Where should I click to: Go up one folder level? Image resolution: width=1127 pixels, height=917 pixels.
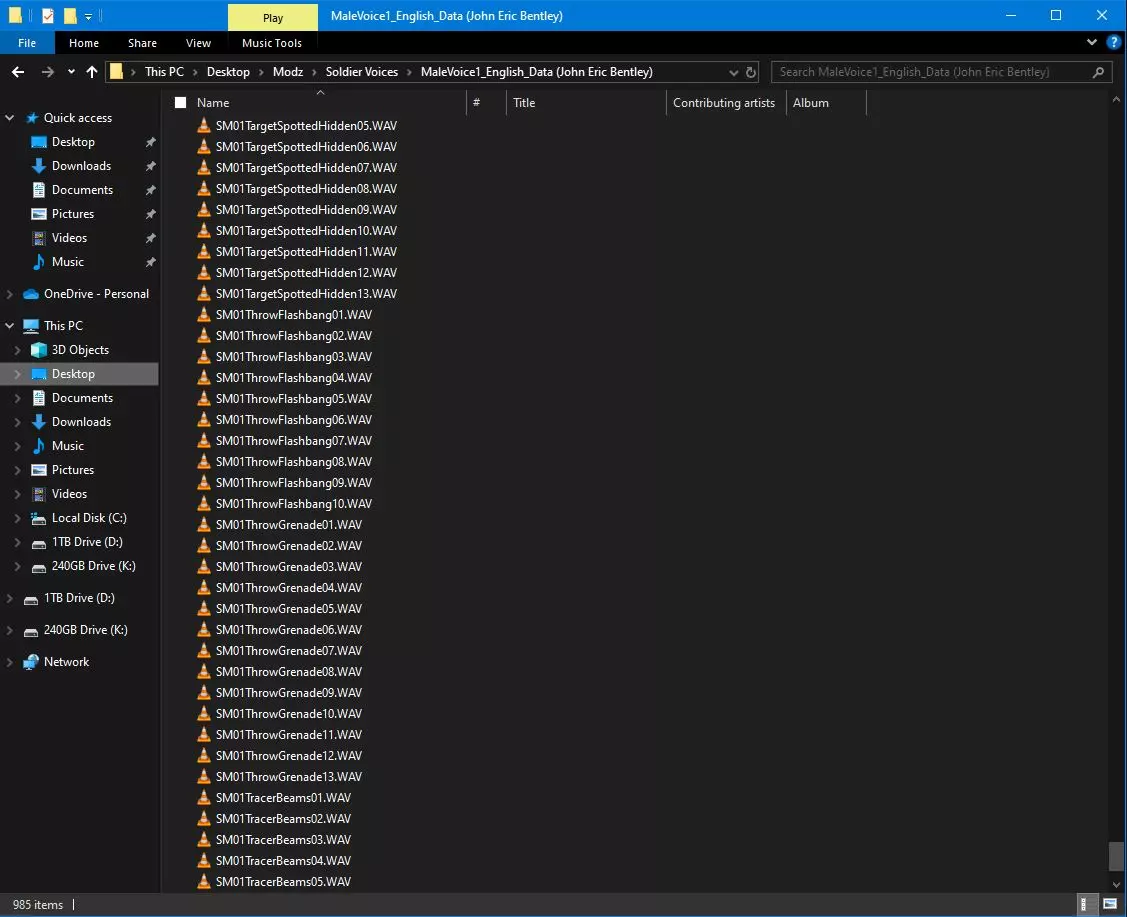pos(91,72)
